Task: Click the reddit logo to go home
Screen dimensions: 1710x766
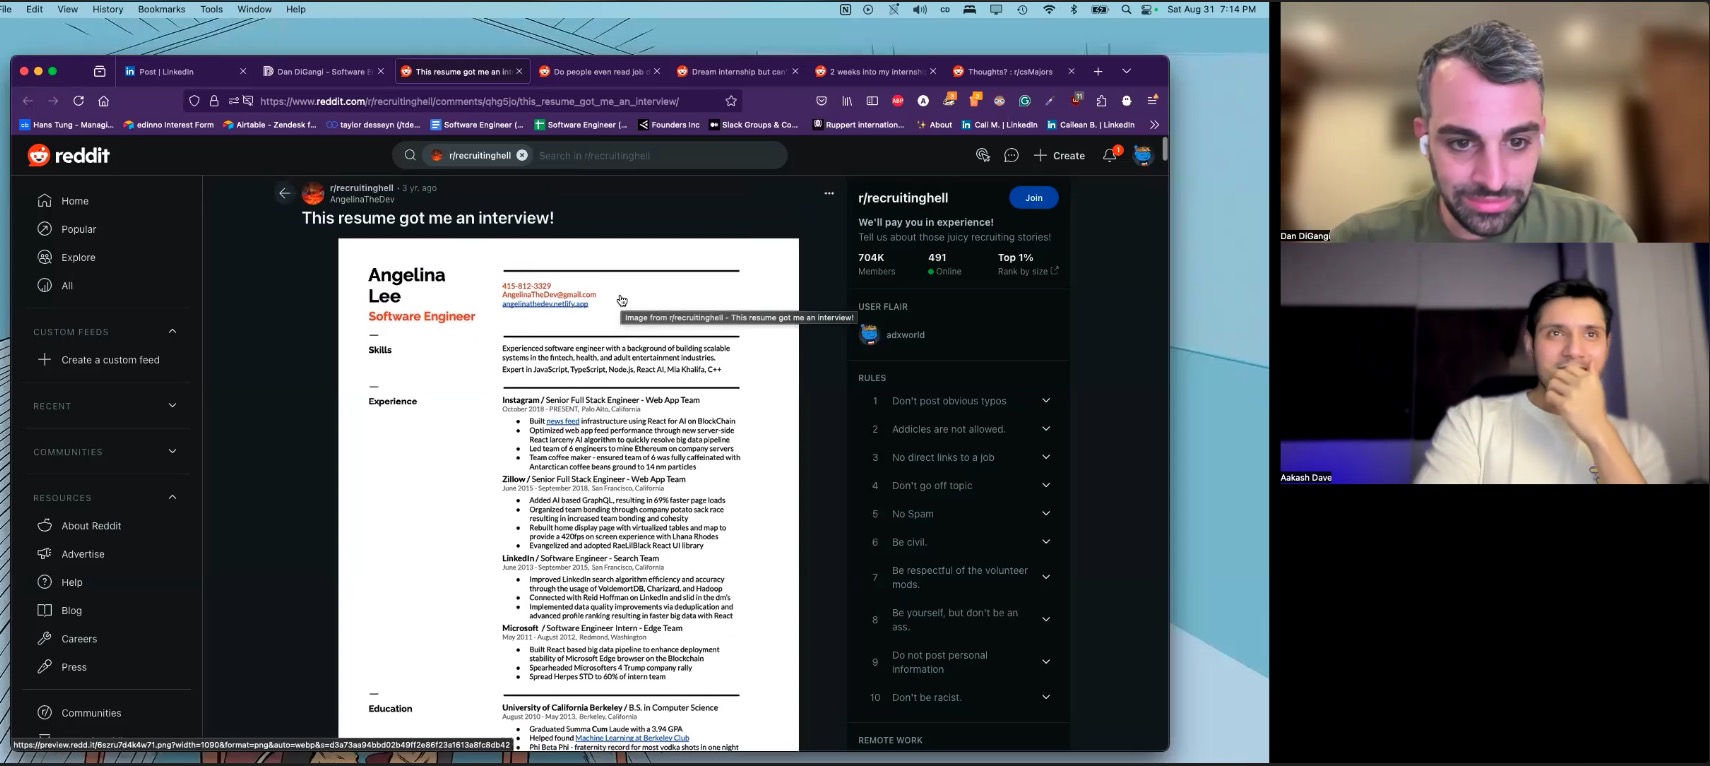Action: point(69,155)
